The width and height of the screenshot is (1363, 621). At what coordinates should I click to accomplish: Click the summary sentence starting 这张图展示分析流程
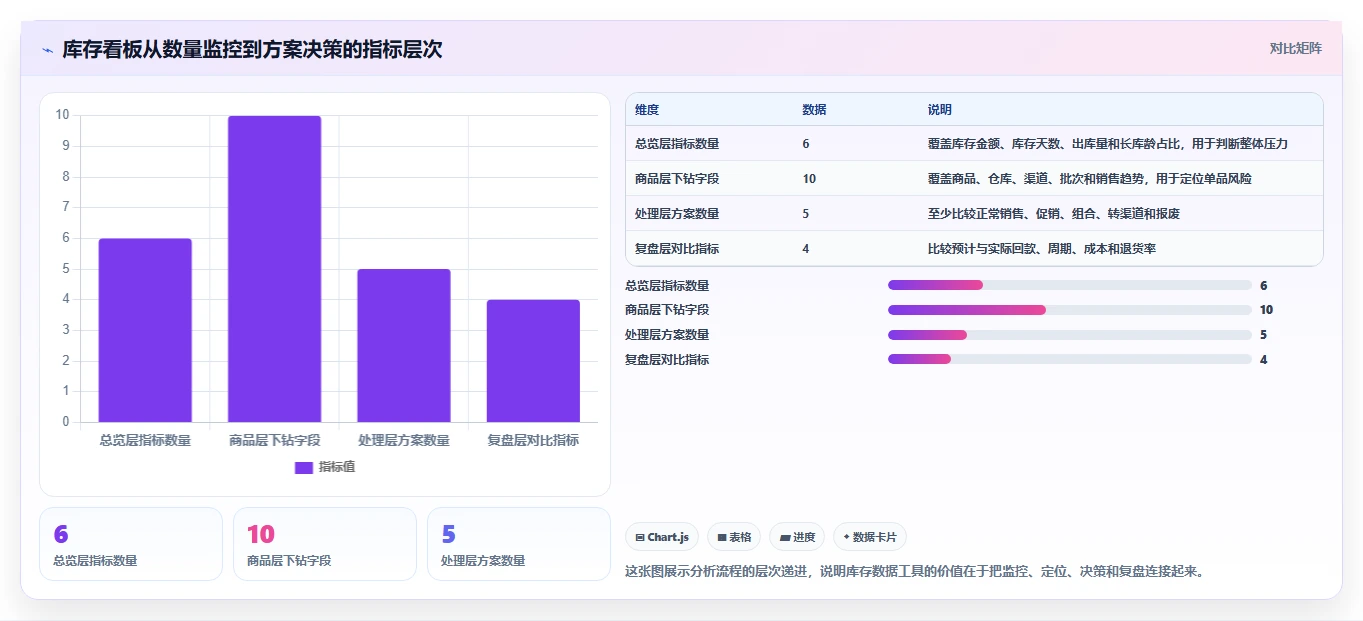(915, 572)
